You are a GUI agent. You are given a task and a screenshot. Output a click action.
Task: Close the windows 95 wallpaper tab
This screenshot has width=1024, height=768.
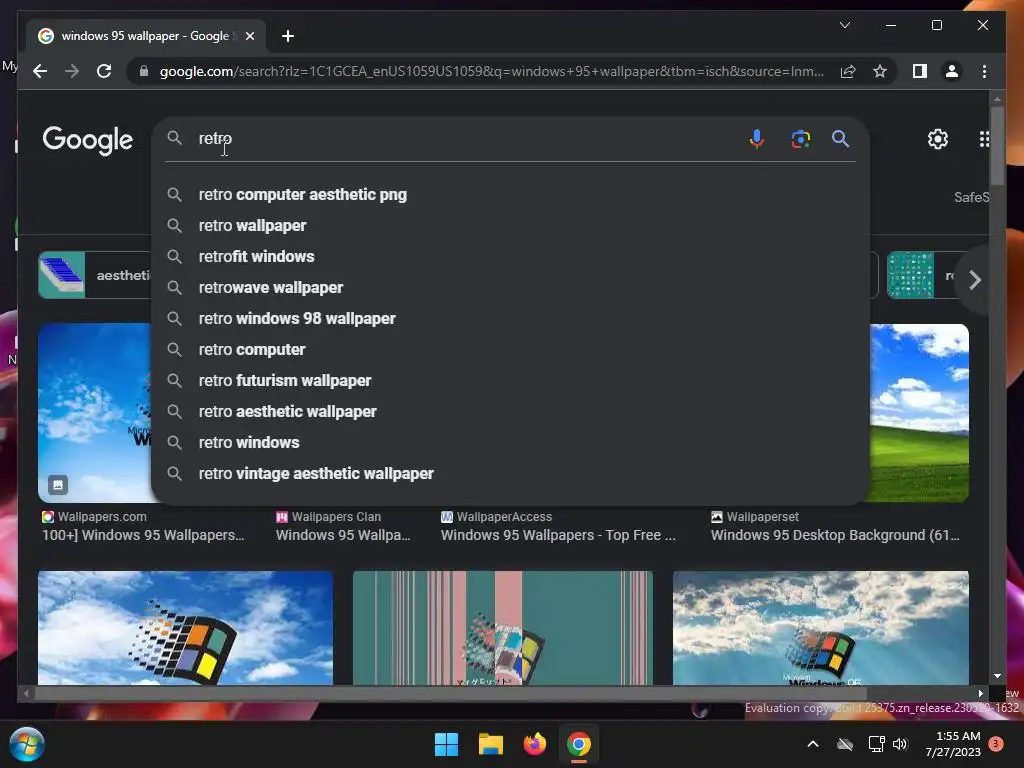point(249,36)
